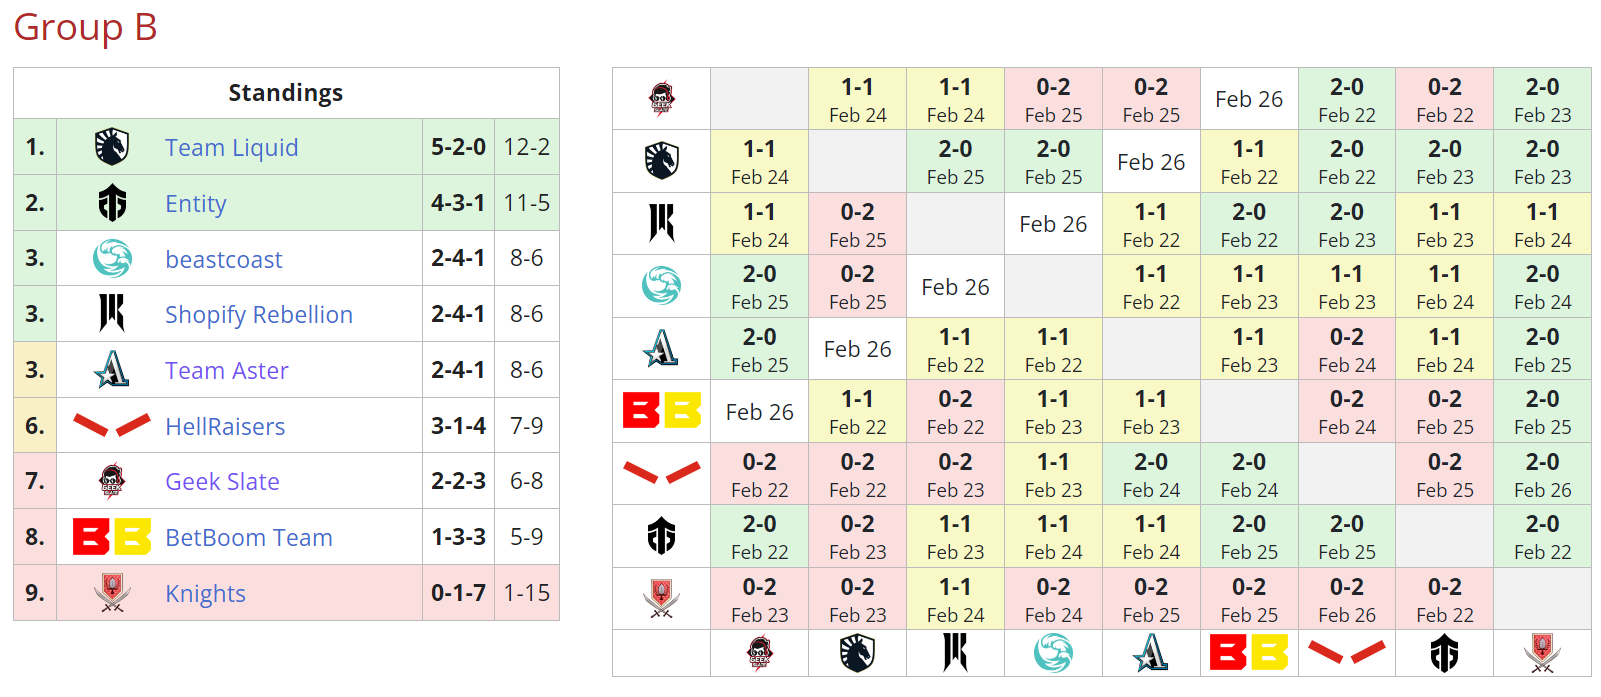Open the Geek Slate team link

(x=222, y=482)
